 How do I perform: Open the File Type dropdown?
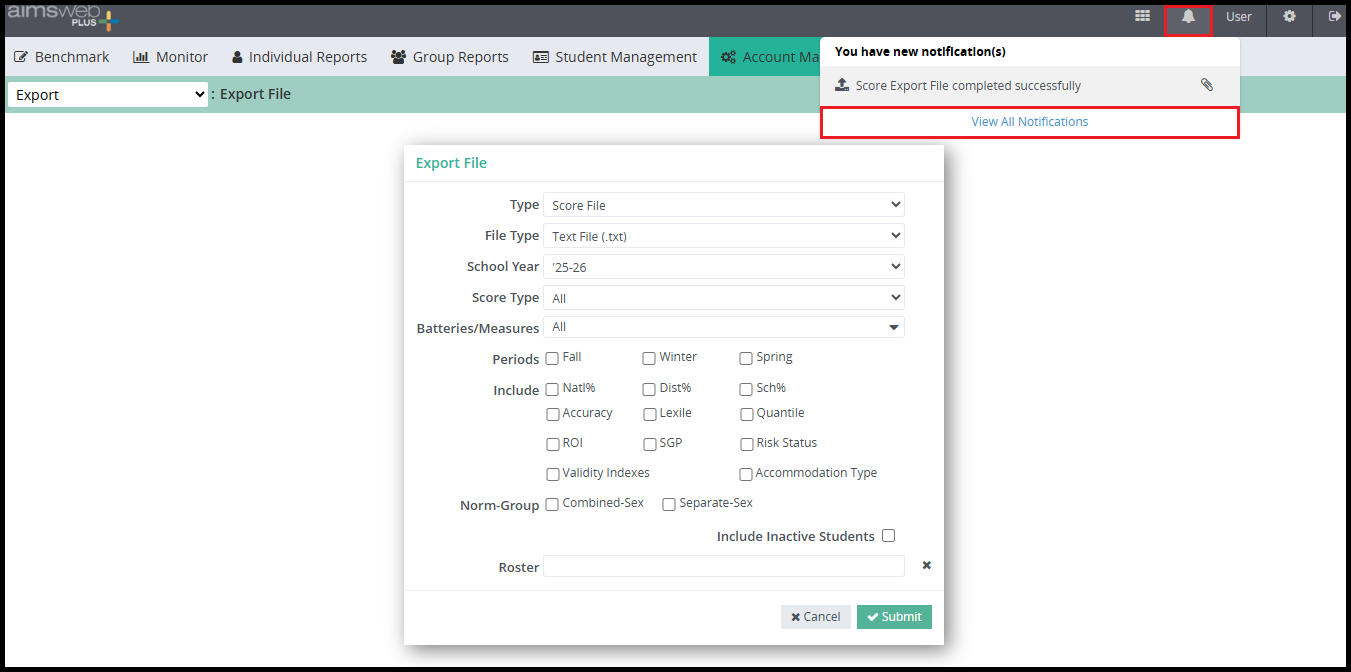[723, 236]
